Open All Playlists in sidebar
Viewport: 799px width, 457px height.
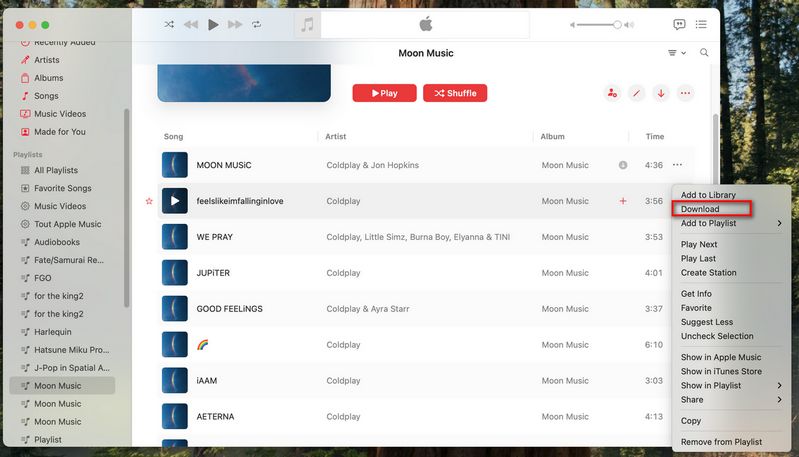tap(56, 170)
